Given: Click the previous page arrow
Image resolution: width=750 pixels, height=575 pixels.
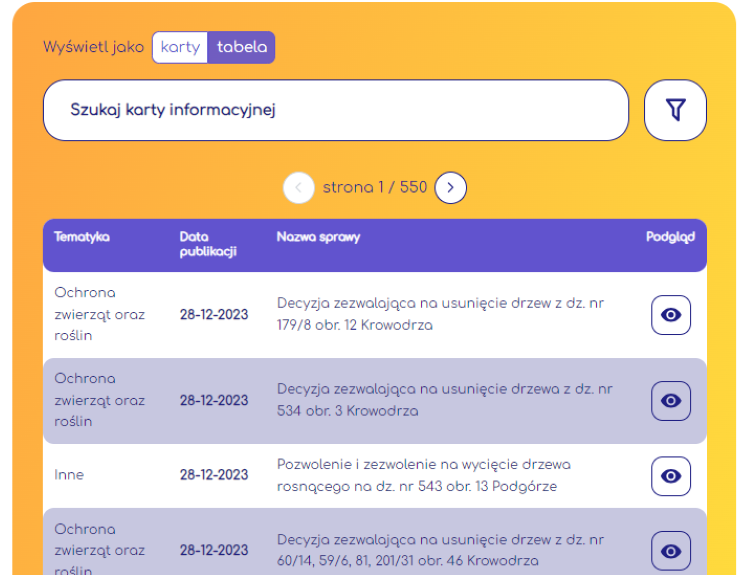Looking at the screenshot, I should pos(298,188).
